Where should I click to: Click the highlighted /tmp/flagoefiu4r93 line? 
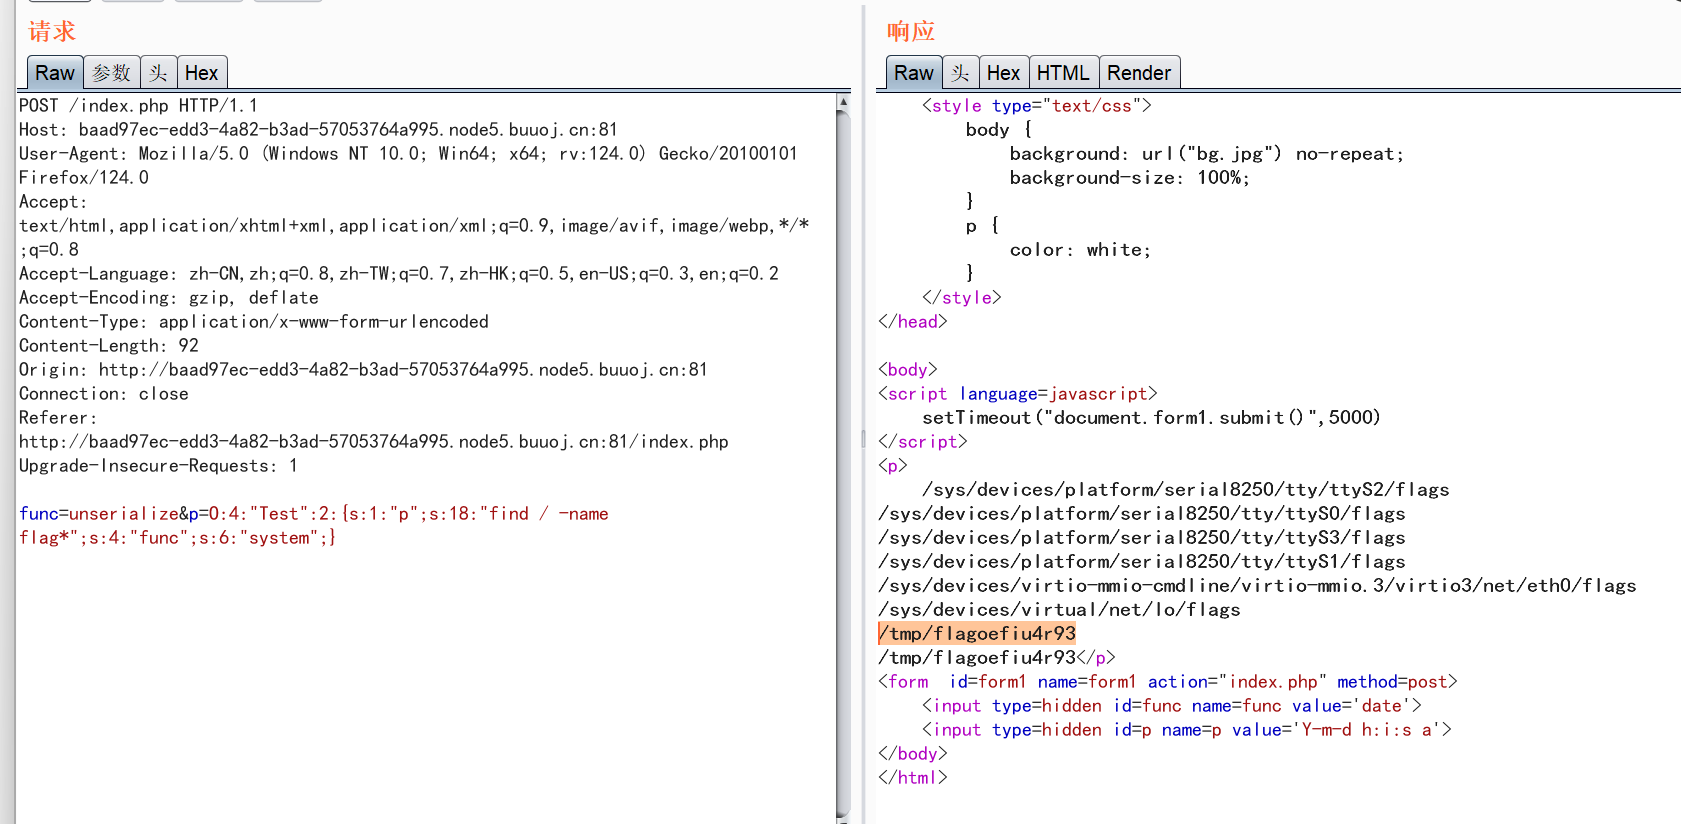(x=977, y=633)
